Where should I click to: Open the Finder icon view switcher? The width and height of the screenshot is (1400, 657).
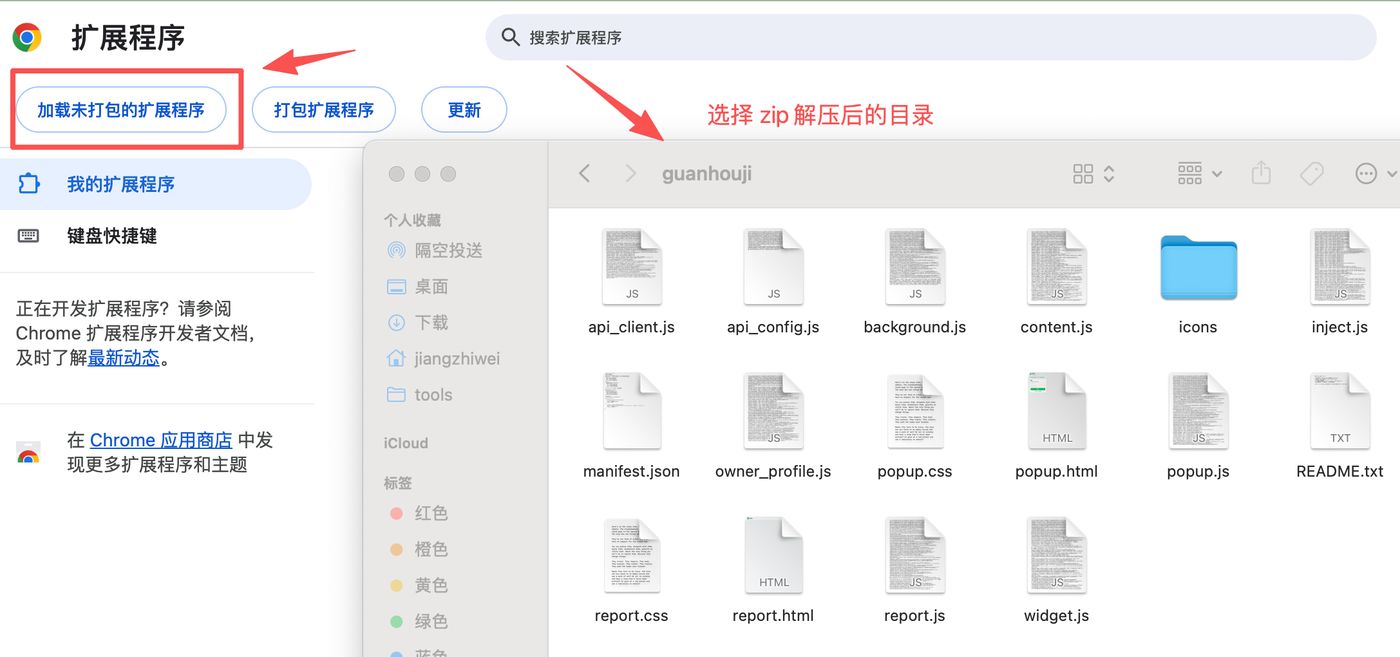[x=1093, y=174]
